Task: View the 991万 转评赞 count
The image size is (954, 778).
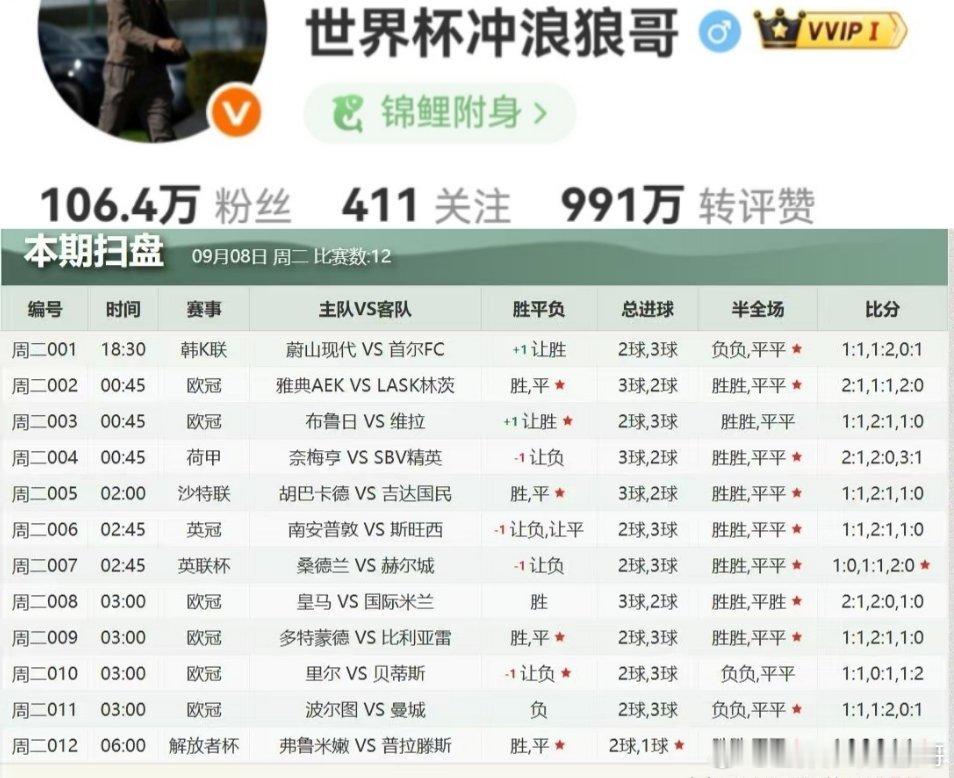Action: (687, 205)
